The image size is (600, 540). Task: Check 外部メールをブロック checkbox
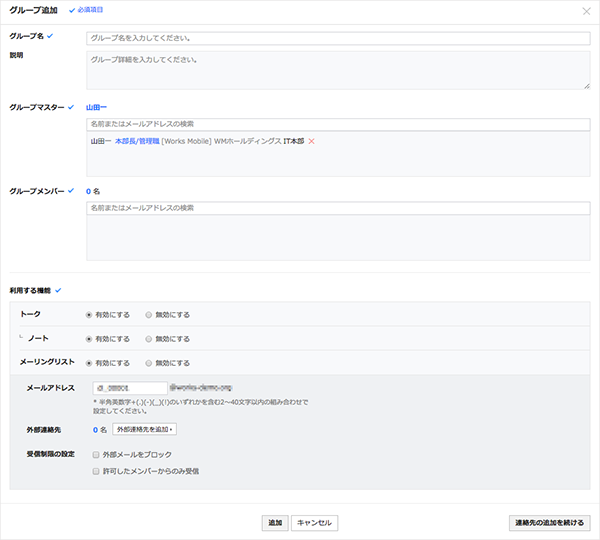coord(96,454)
